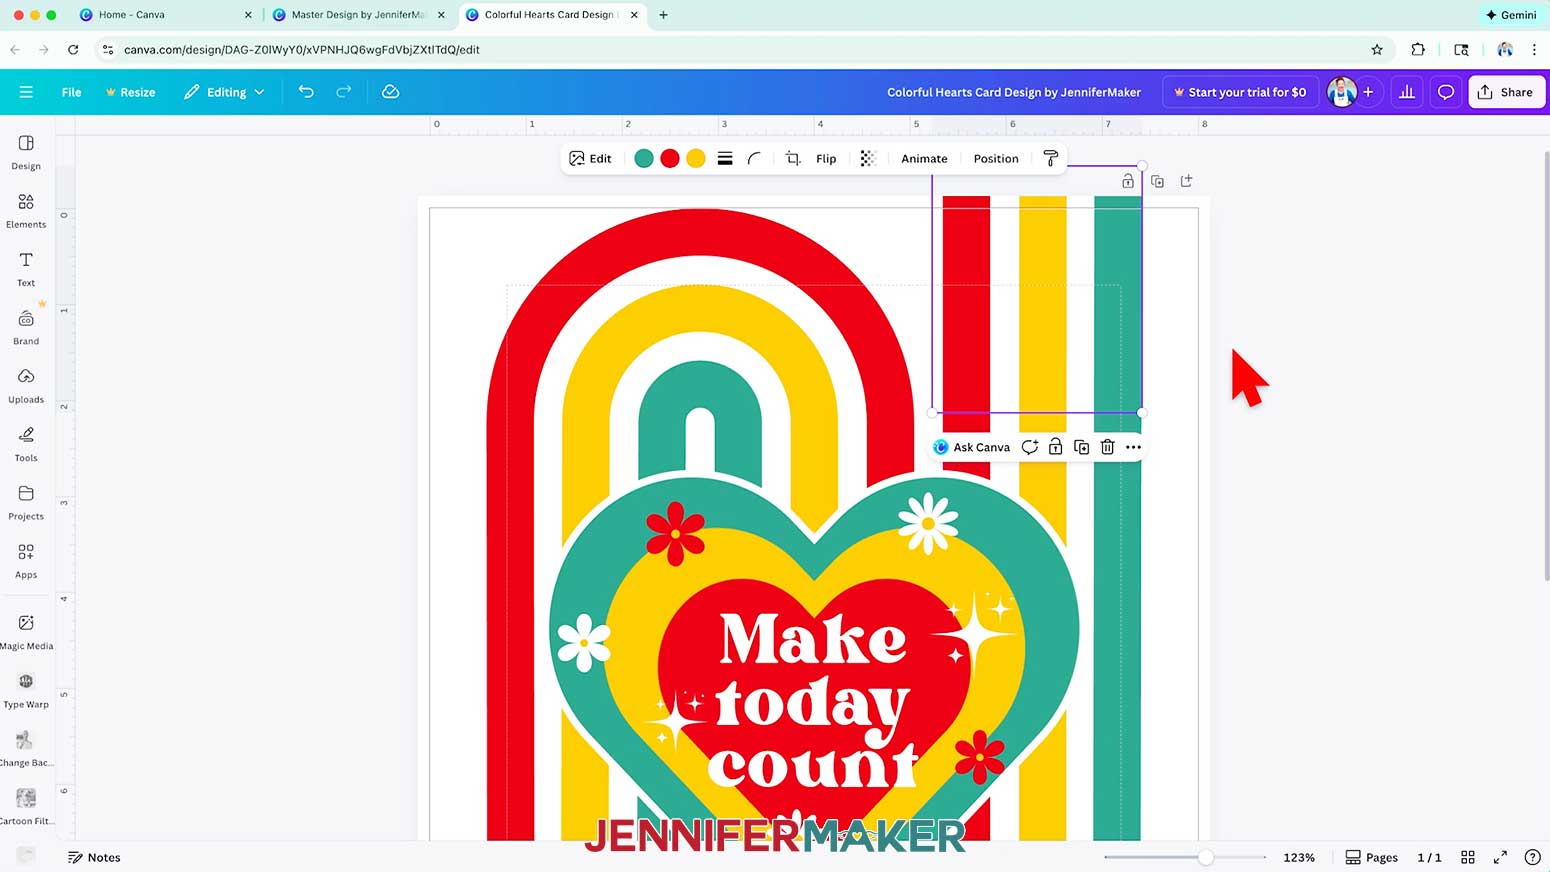The image size is (1550, 872).
Task: Click the cloud save status icon
Action: [x=391, y=92]
